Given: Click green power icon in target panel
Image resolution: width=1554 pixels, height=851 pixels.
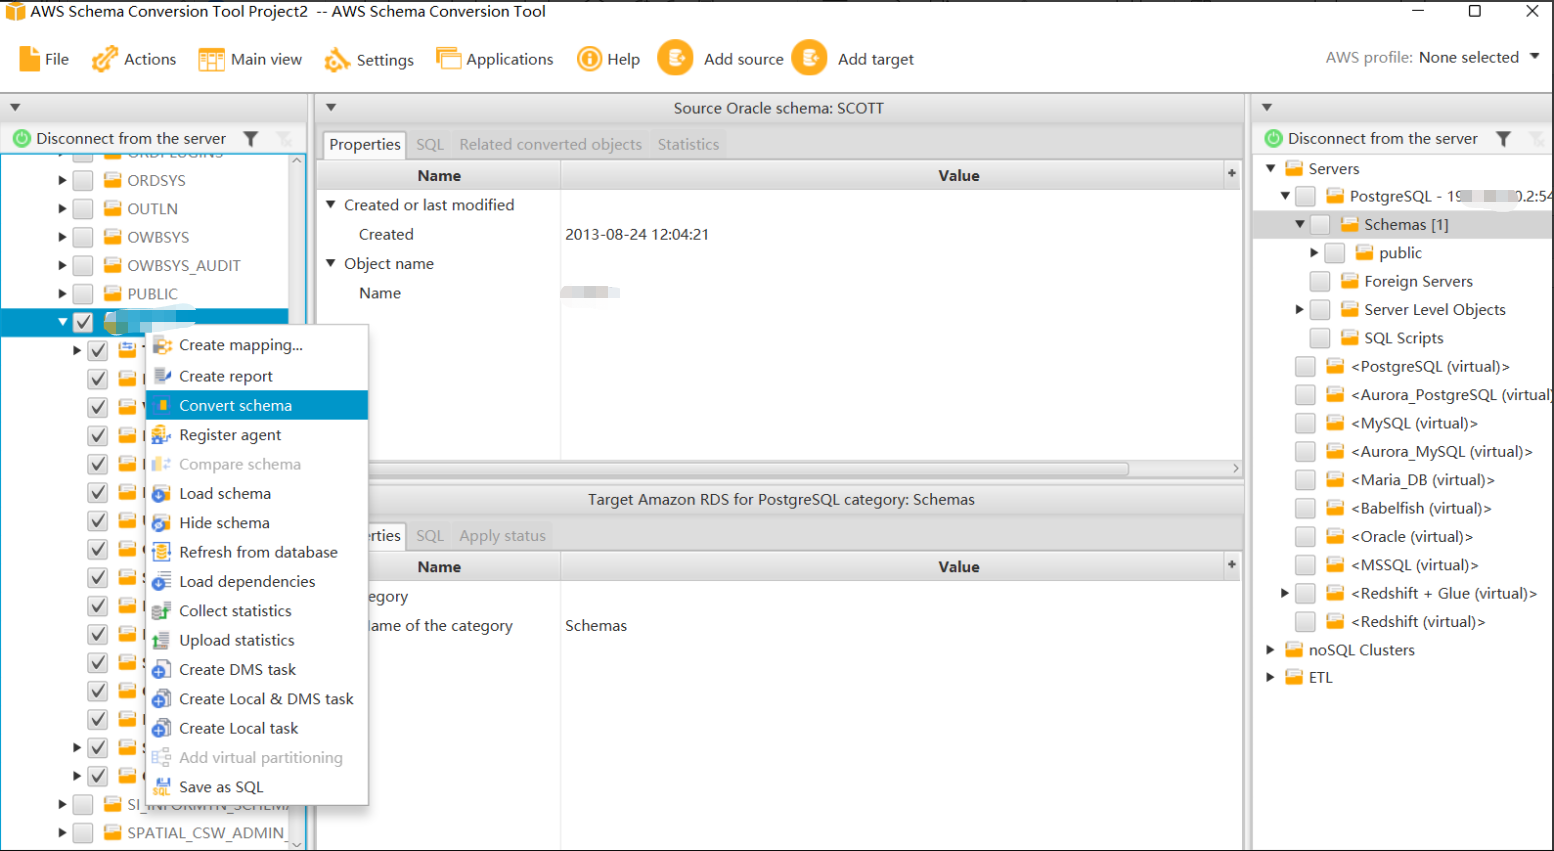Looking at the screenshot, I should 1273,139.
